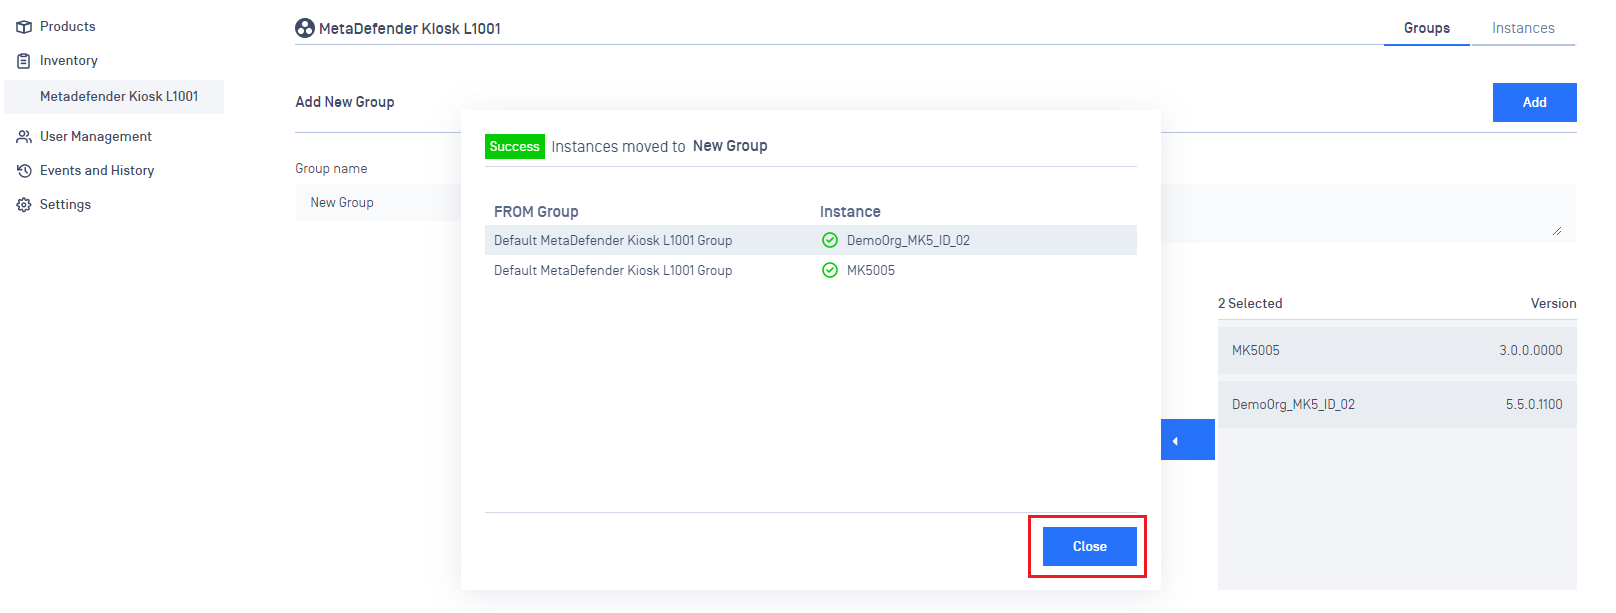Click the Instance column header

coord(850,212)
